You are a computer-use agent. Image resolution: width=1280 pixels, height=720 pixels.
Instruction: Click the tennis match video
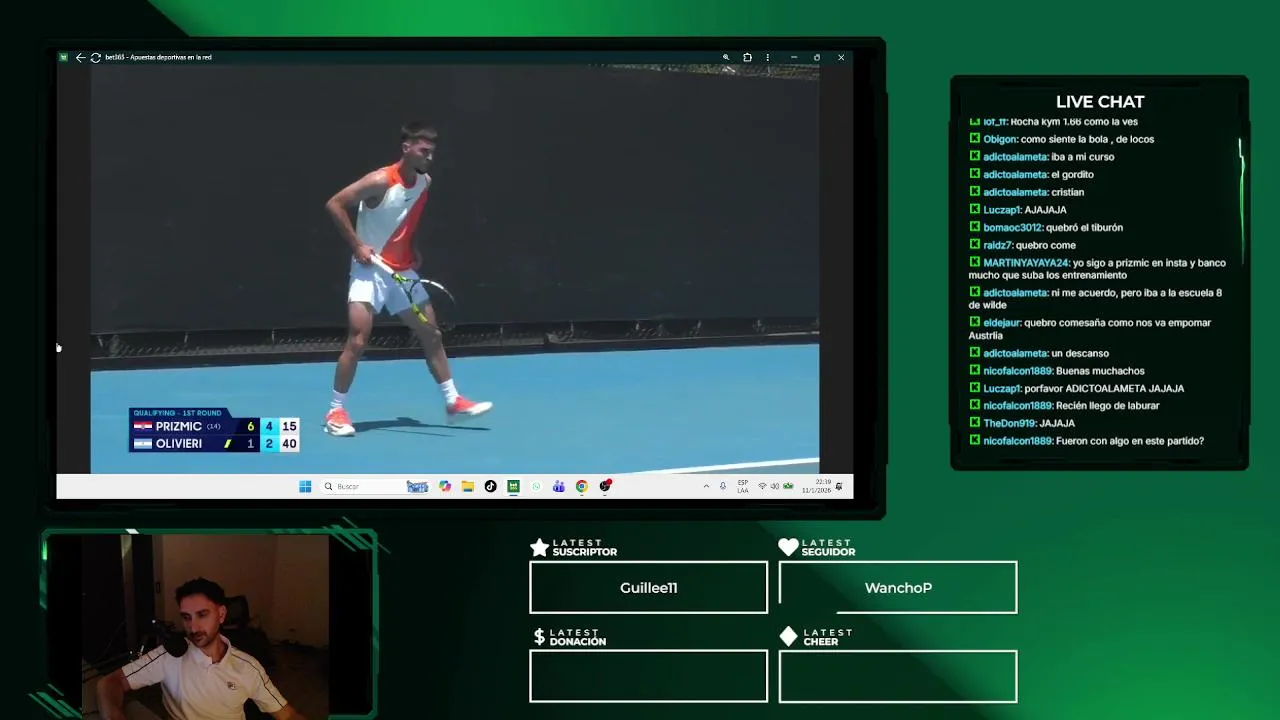coord(455,270)
